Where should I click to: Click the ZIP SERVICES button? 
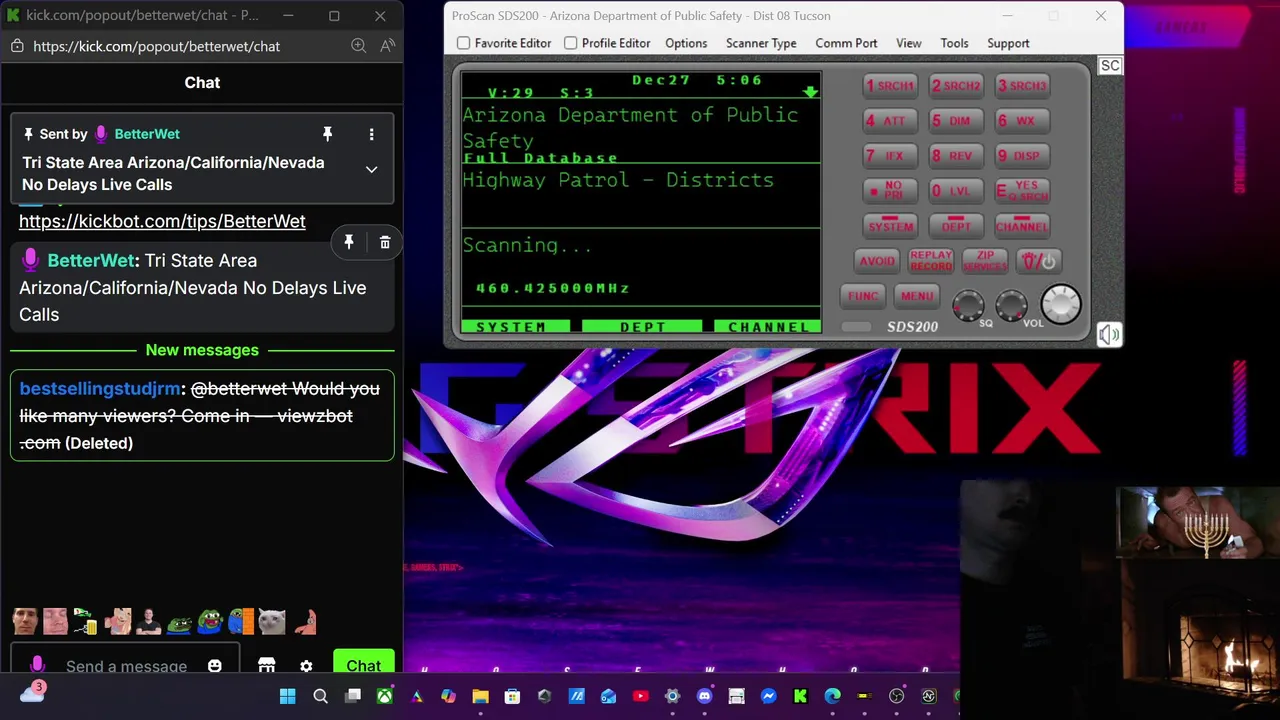coord(985,261)
